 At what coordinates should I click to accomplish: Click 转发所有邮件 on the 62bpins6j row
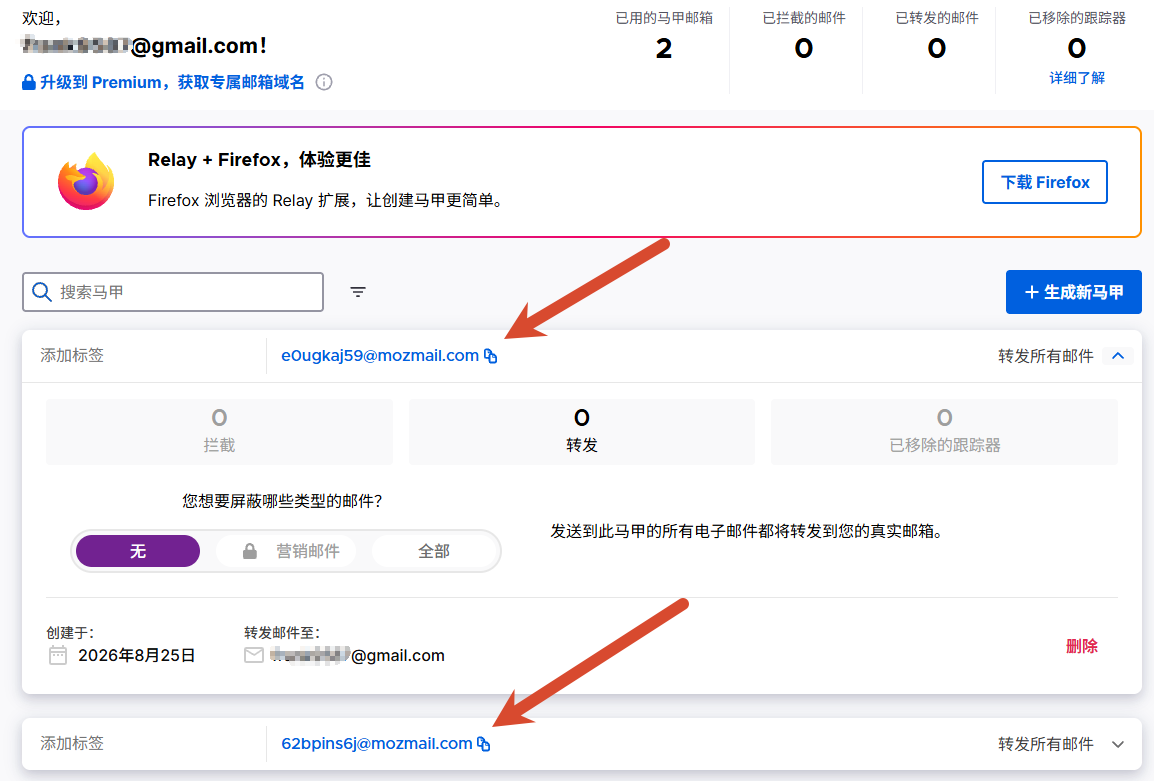point(1045,744)
